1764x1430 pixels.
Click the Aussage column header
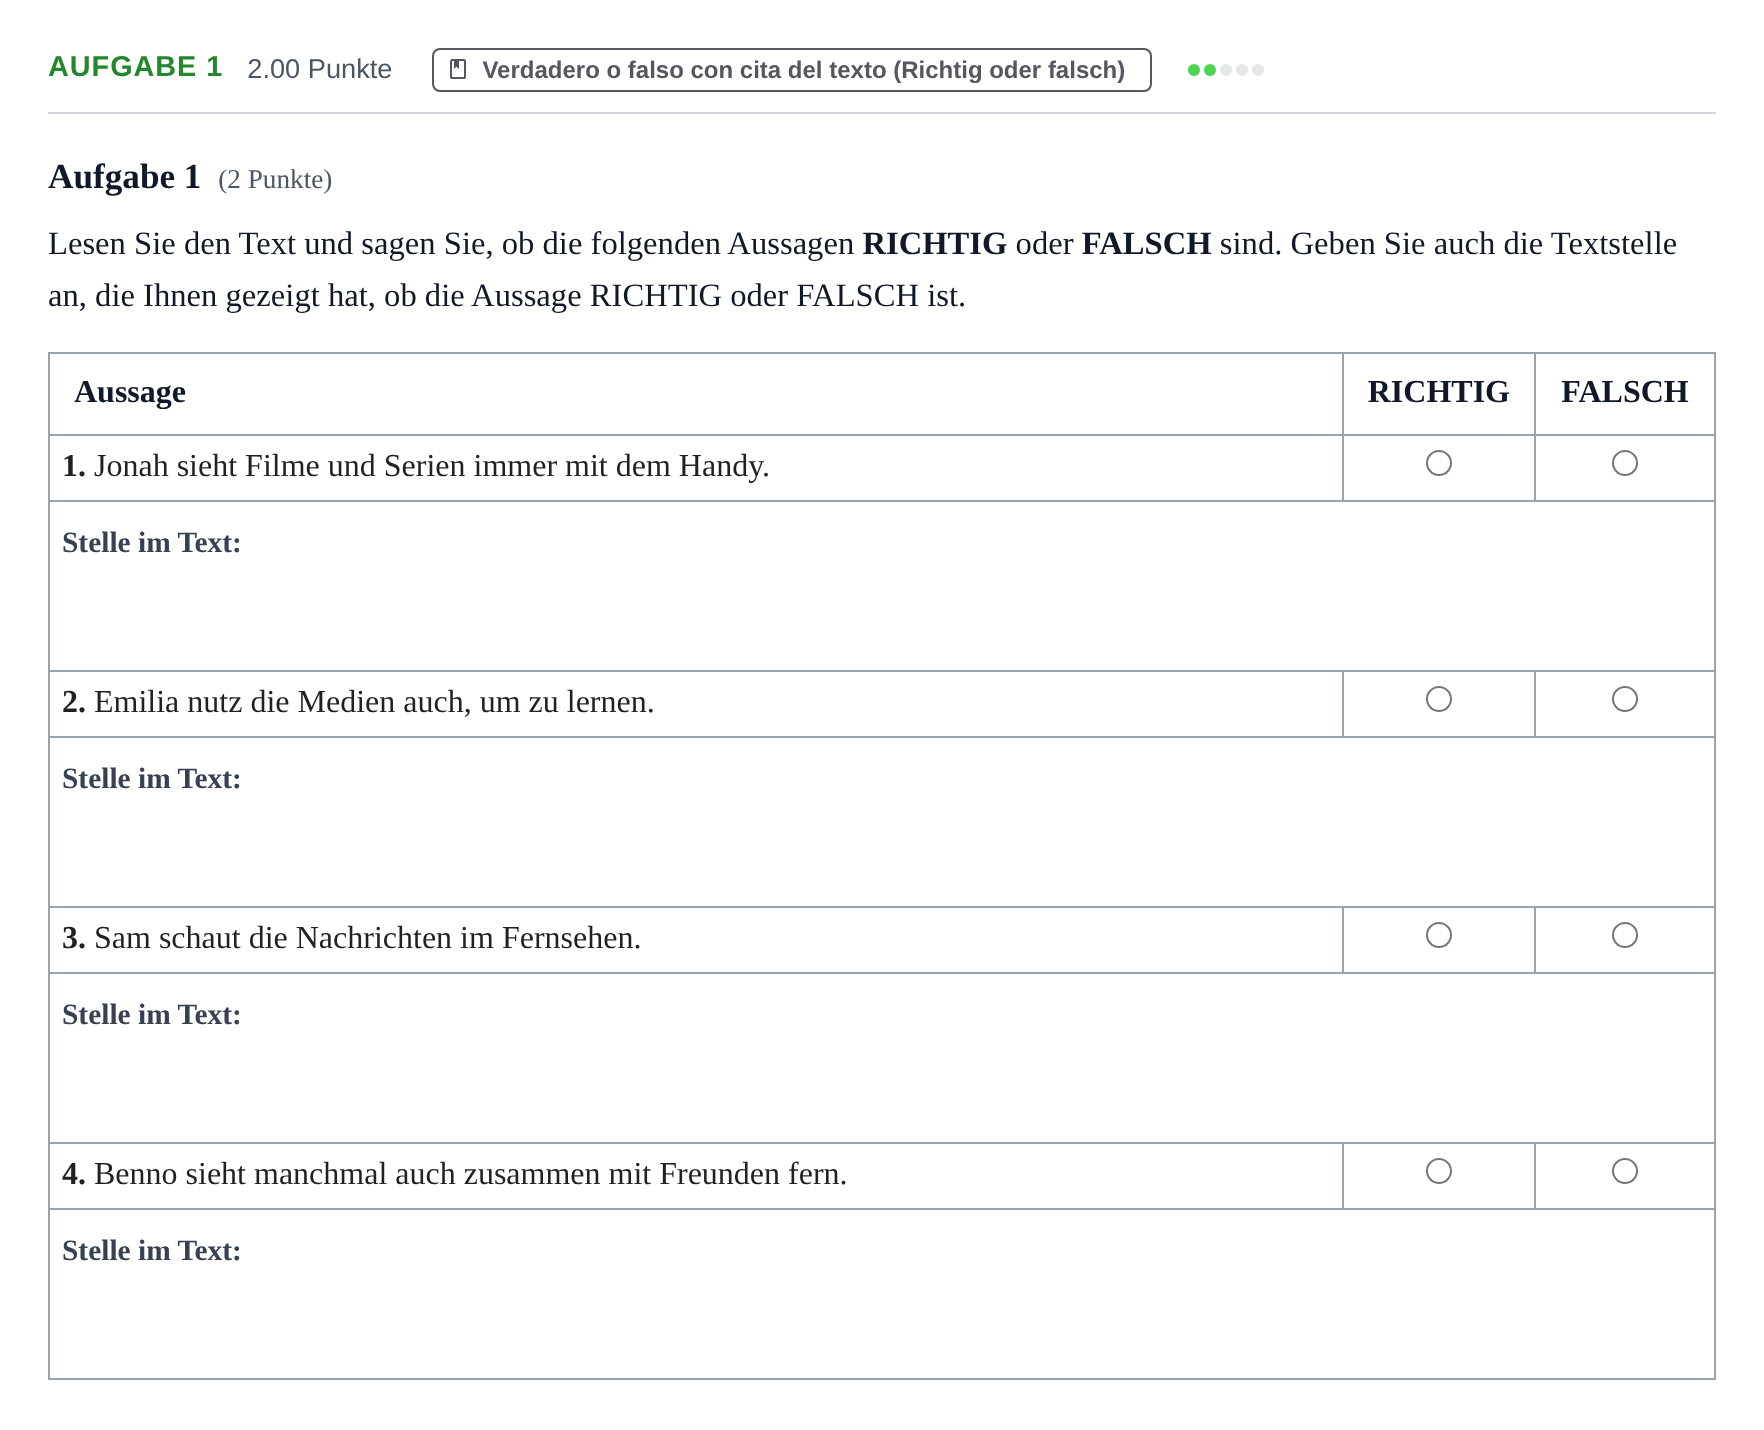click(x=130, y=392)
